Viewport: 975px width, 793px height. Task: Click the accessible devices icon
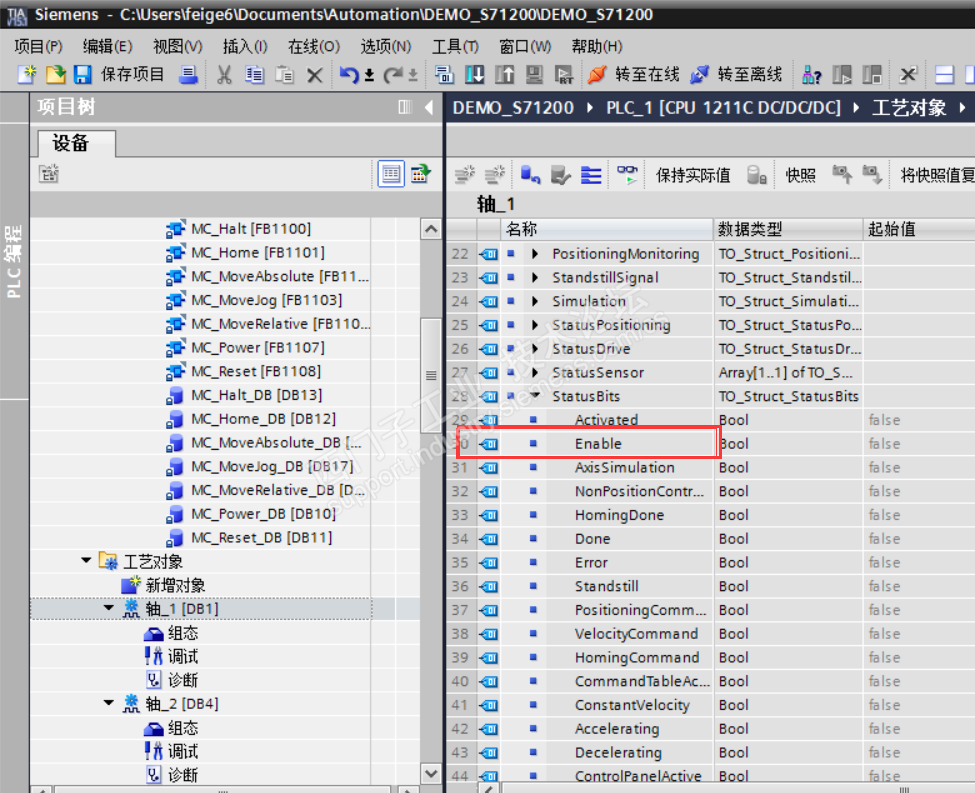tap(811, 75)
